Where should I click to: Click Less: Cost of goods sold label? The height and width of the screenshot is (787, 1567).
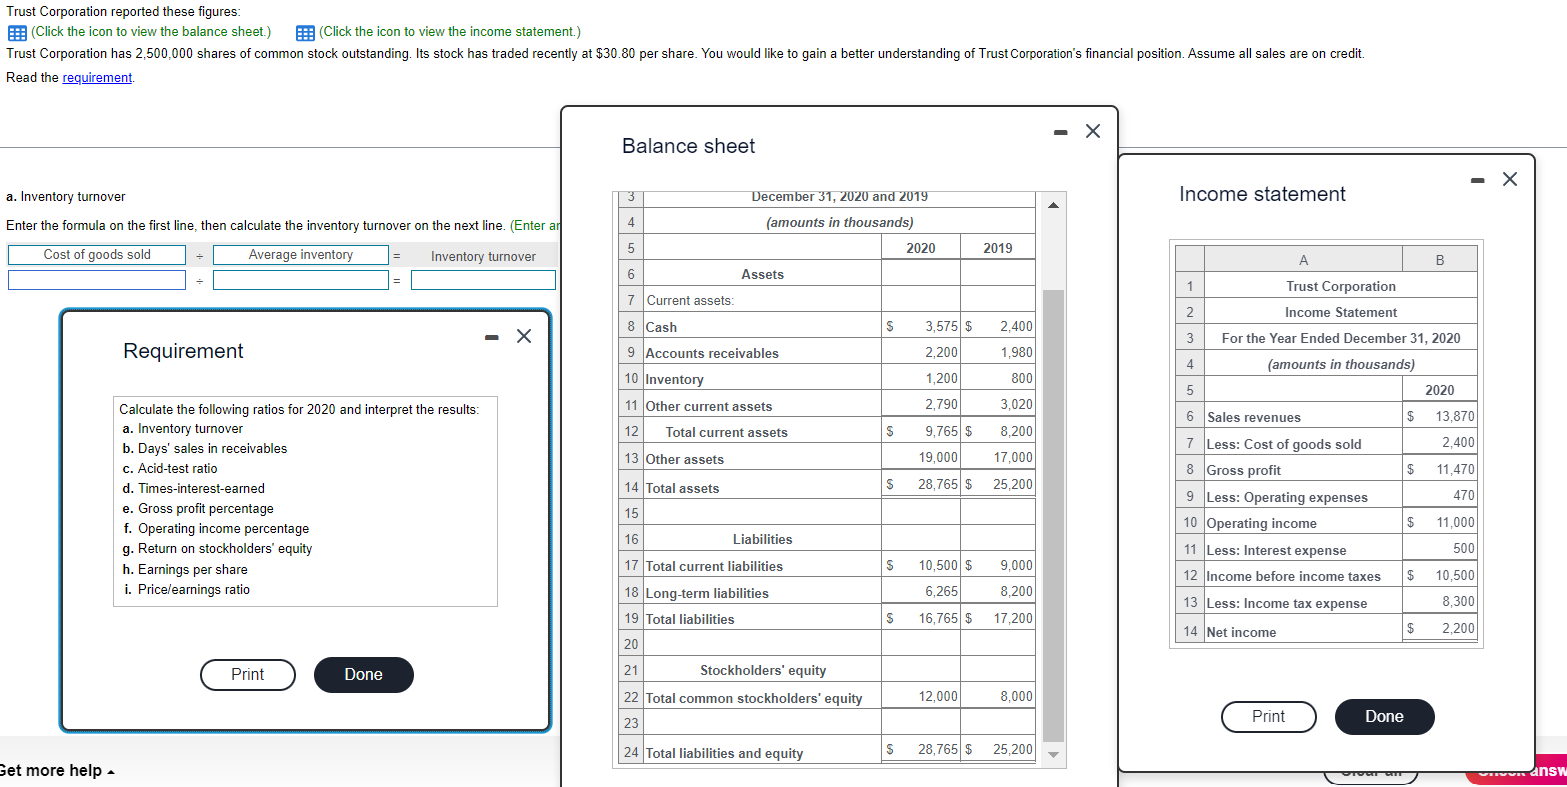click(x=1284, y=445)
